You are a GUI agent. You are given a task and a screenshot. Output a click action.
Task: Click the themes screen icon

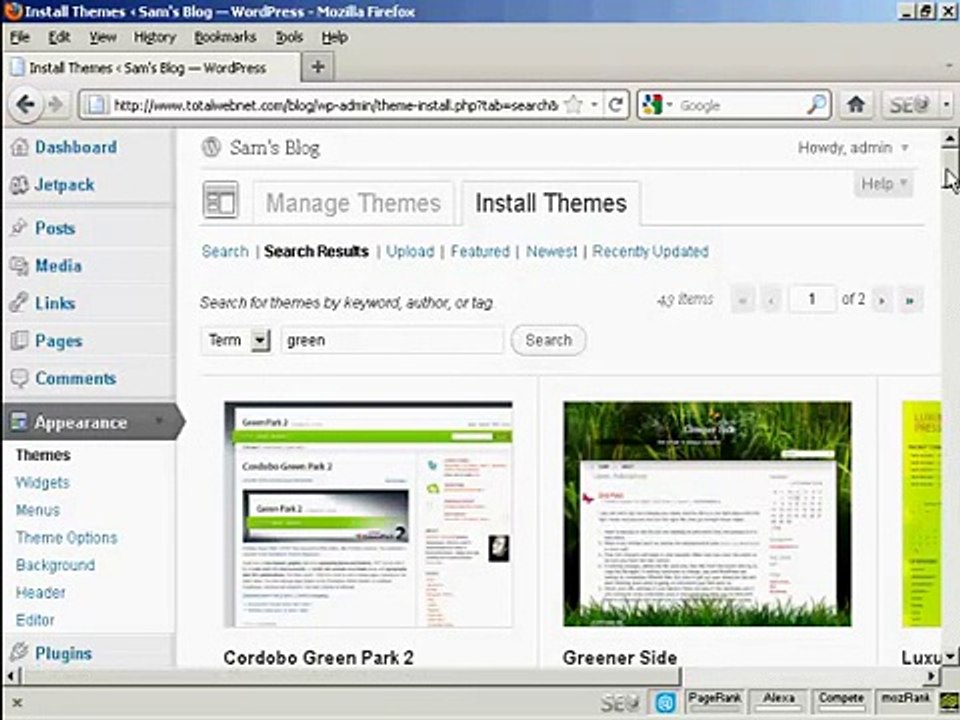click(x=220, y=200)
